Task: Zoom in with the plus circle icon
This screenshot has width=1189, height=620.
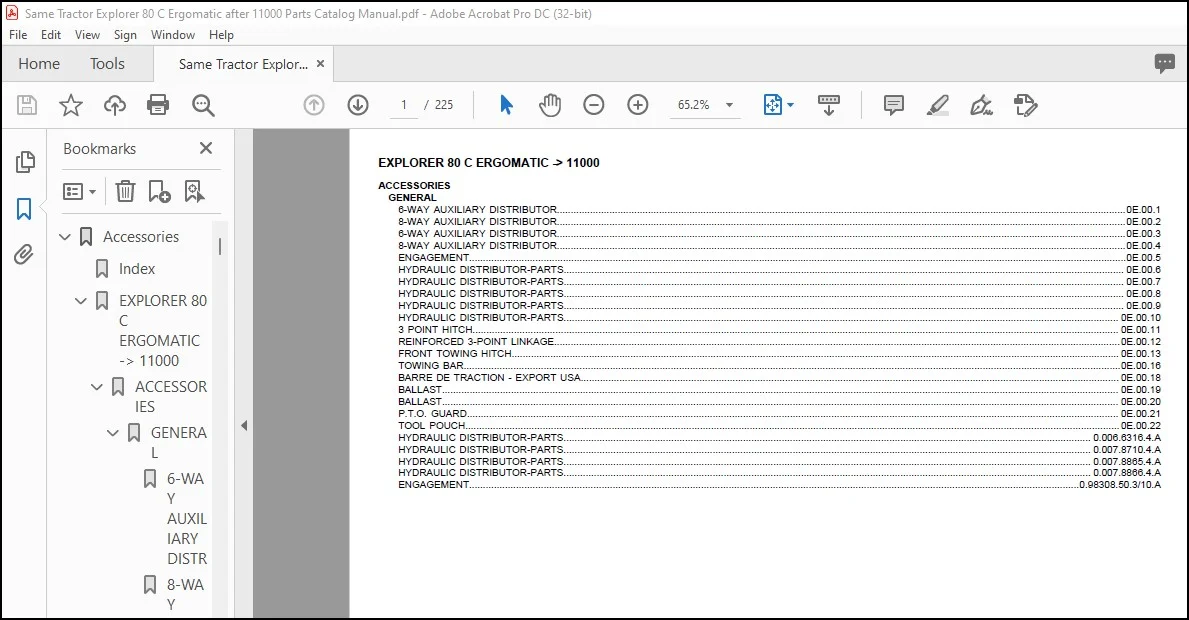Action: tap(638, 105)
